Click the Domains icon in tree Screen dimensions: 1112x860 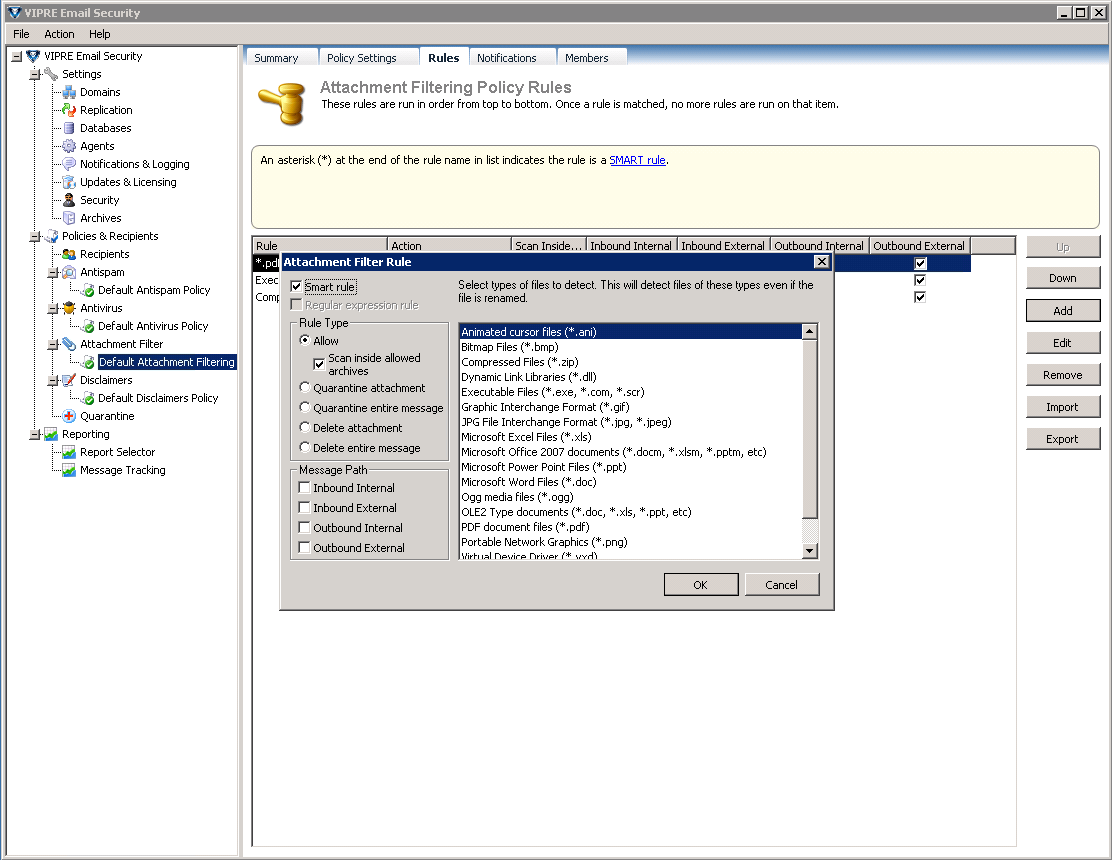69,92
